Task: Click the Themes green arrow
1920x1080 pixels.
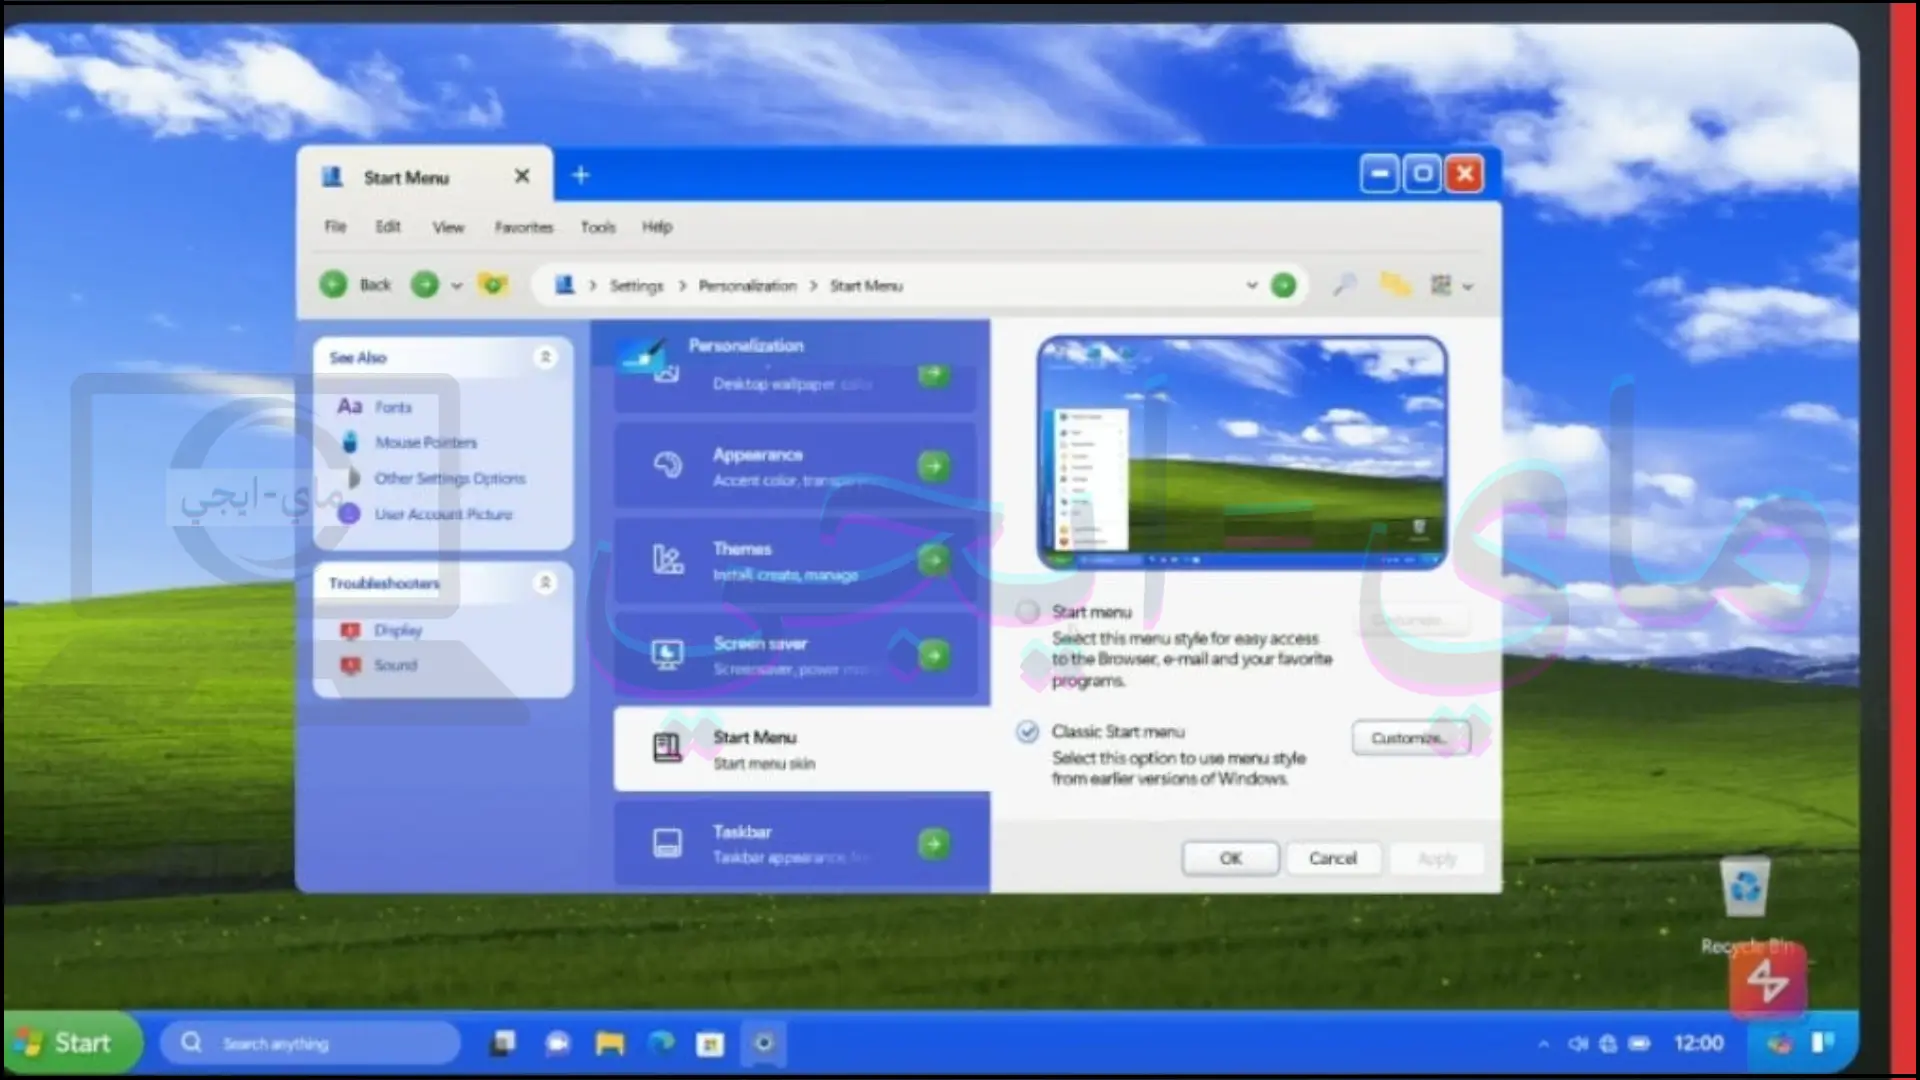Action: (933, 560)
